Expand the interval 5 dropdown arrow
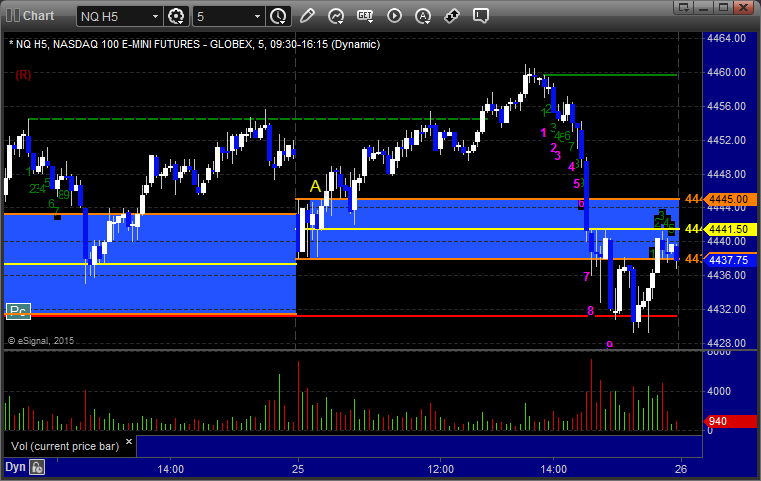This screenshot has height=481, width=761. click(x=257, y=17)
